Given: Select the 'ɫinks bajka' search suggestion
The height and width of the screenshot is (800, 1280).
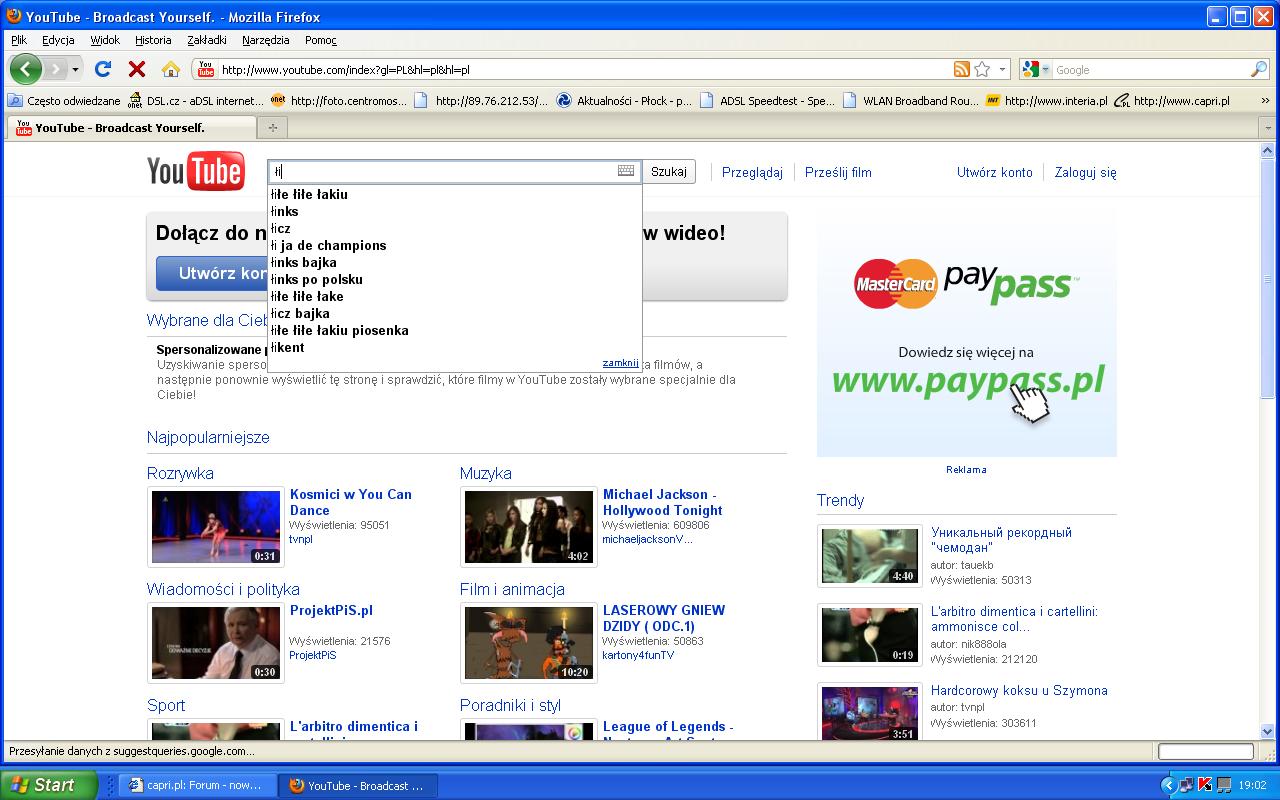Looking at the screenshot, I should (x=304, y=262).
